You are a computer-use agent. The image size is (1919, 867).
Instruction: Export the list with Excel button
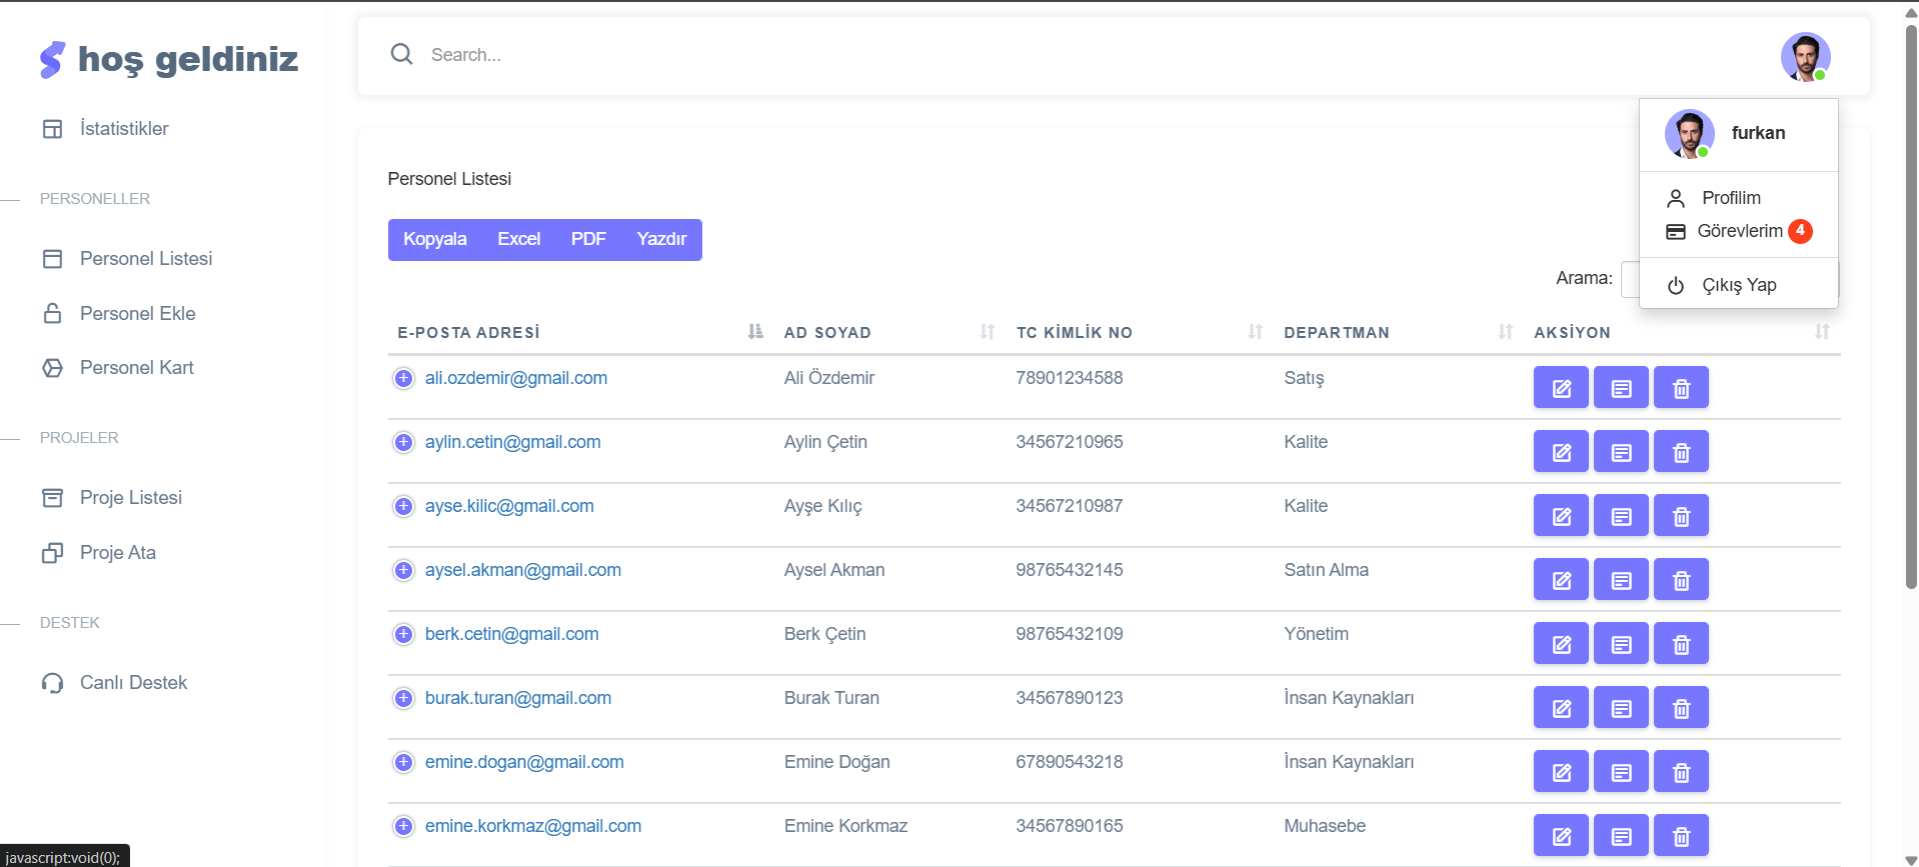click(x=518, y=239)
